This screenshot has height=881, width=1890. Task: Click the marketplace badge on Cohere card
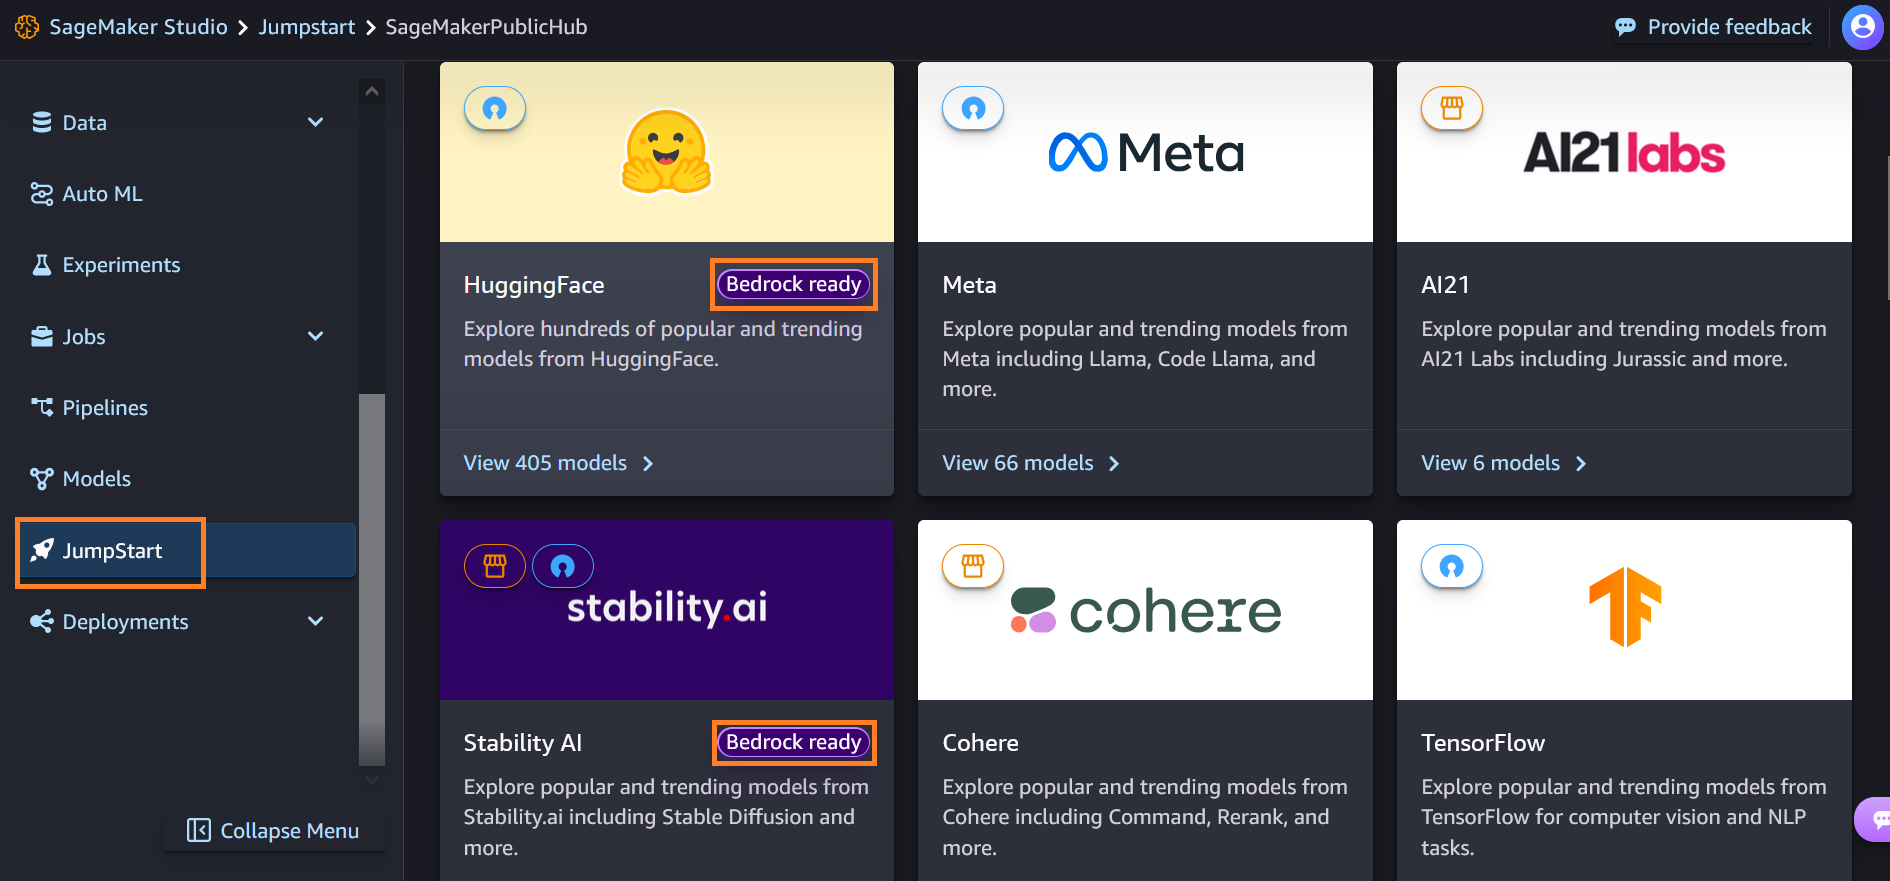click(x=973, y=566)
